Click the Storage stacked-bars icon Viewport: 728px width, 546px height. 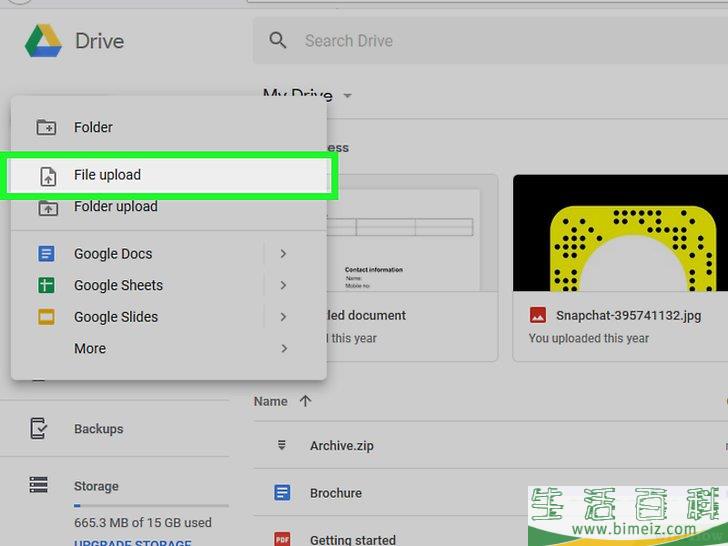pyautogui.click(x=39, y=484)
